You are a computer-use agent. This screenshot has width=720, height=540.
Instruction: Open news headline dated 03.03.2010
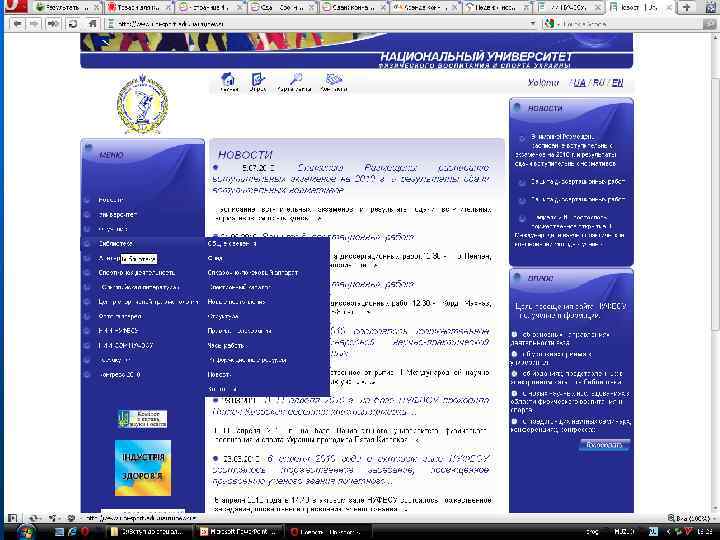[x=352, y=469]
